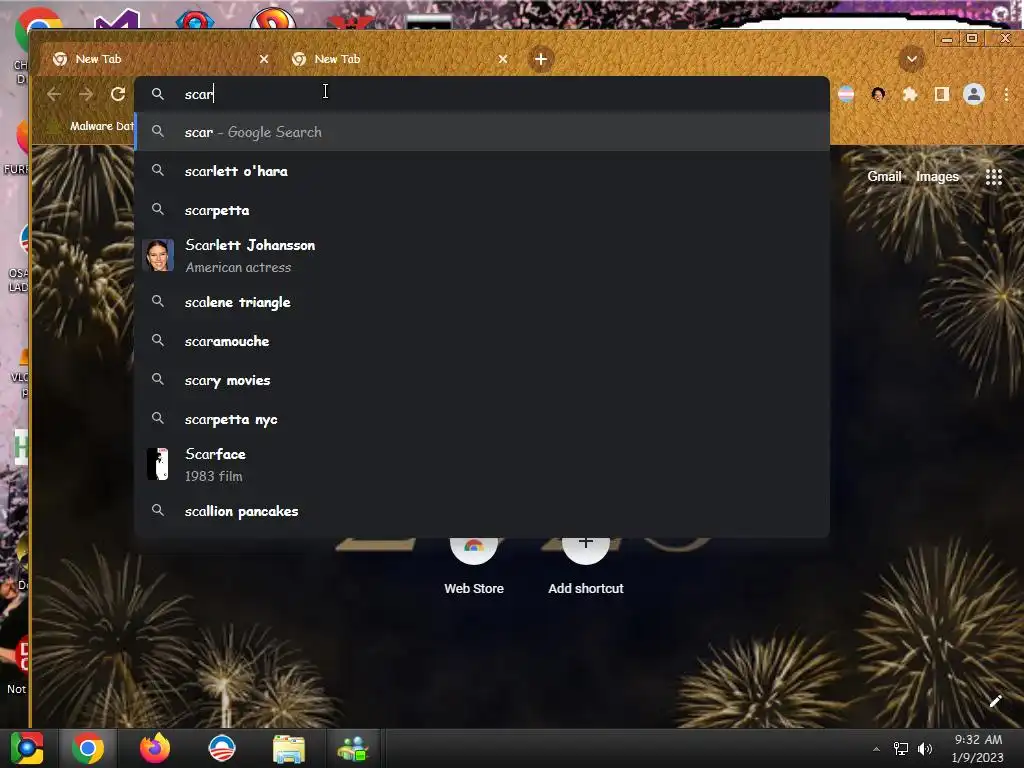Choose the 'scarlett o'hara' suggestion

[482, 171]
